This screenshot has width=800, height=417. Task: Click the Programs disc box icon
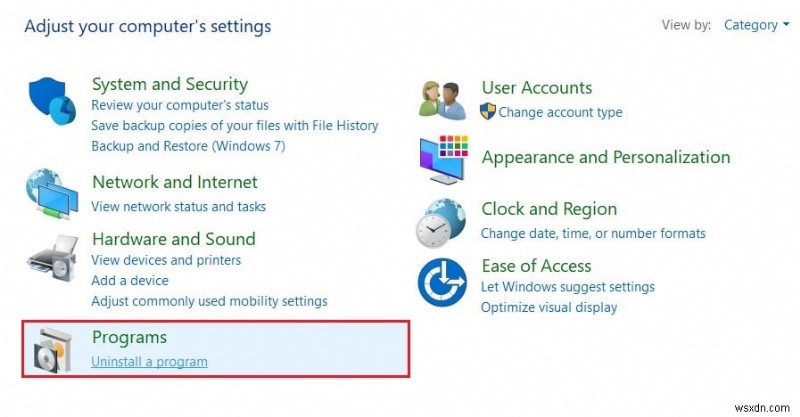pos(52,349)
